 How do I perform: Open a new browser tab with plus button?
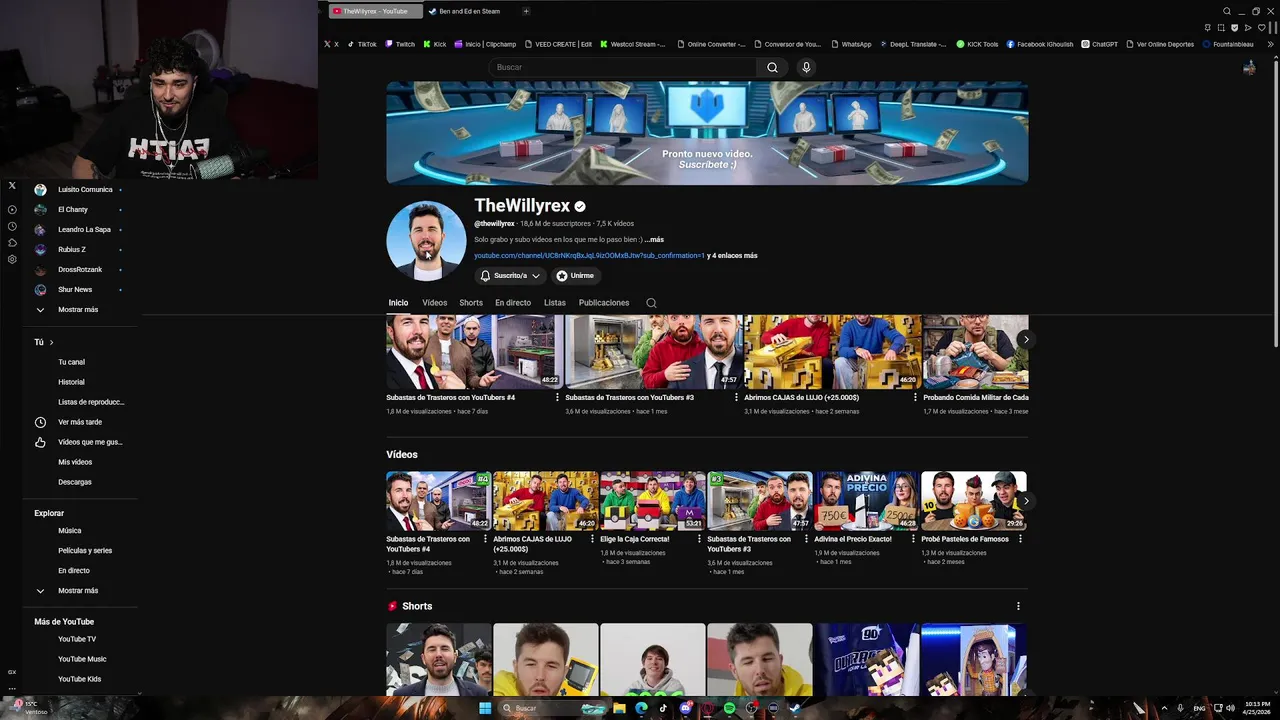click(x=526, y=11)
